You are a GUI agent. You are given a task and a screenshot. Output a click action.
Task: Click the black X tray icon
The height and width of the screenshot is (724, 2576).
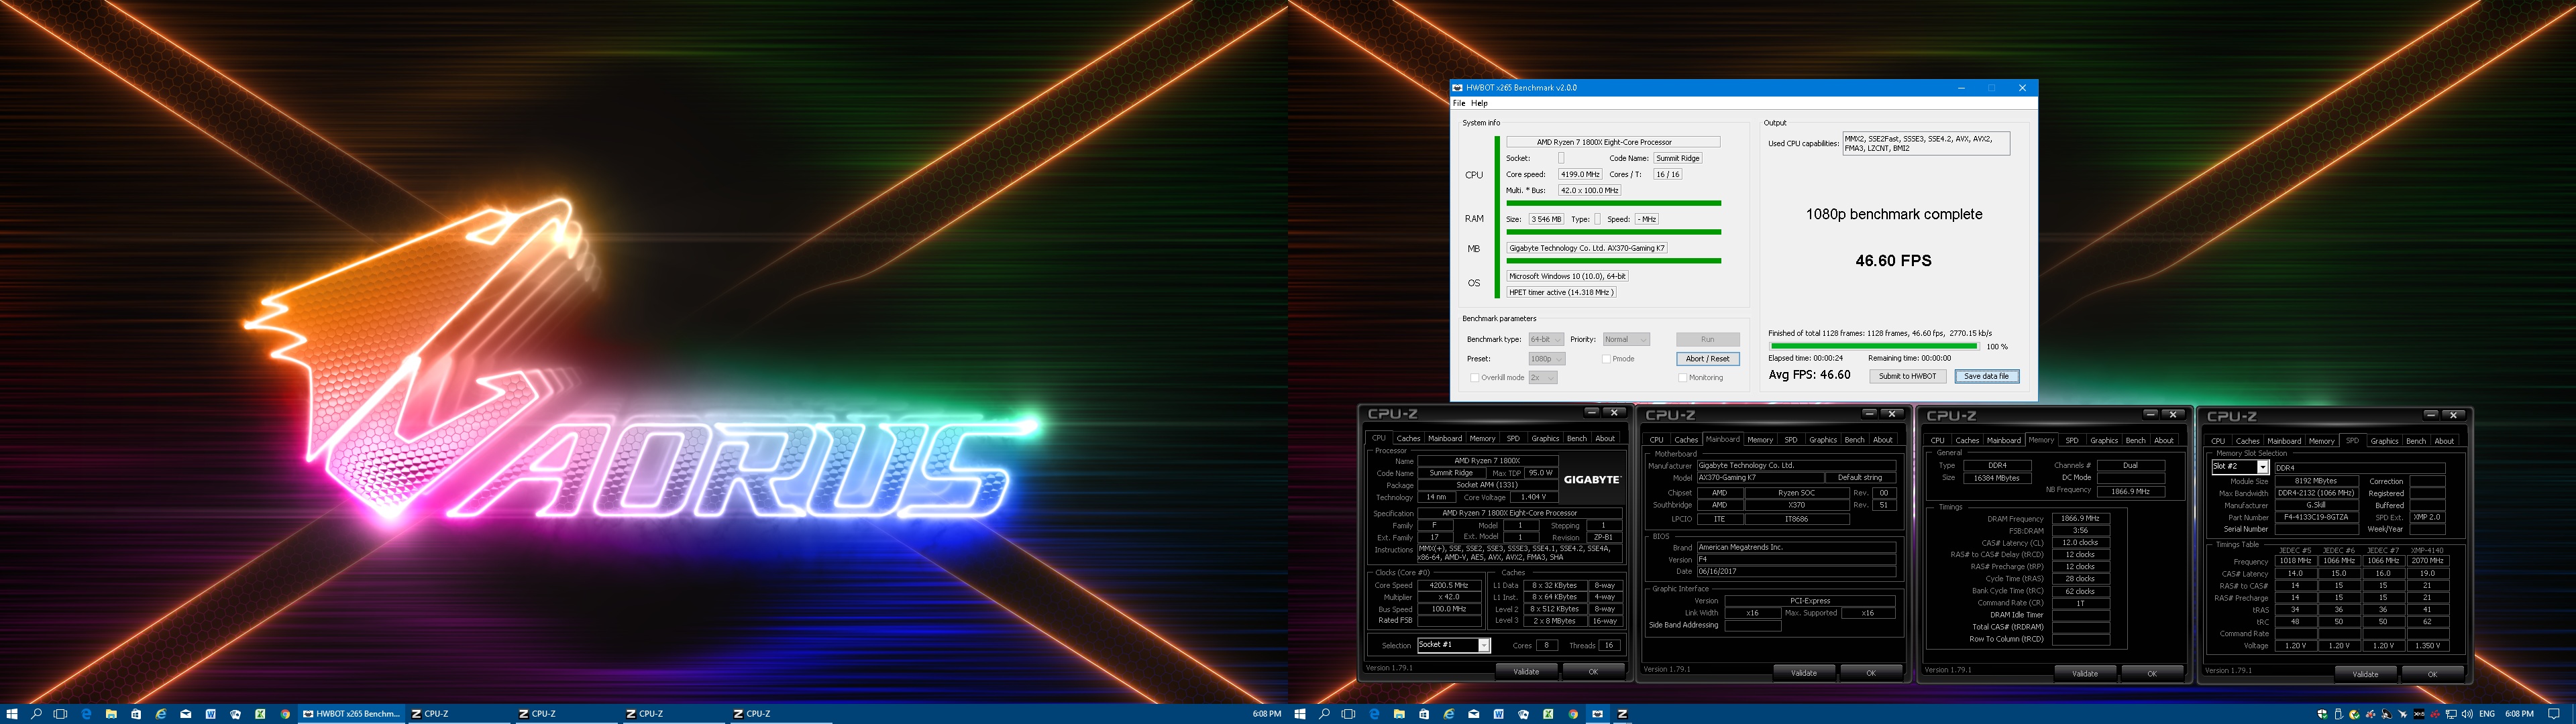coord(2419,714)
